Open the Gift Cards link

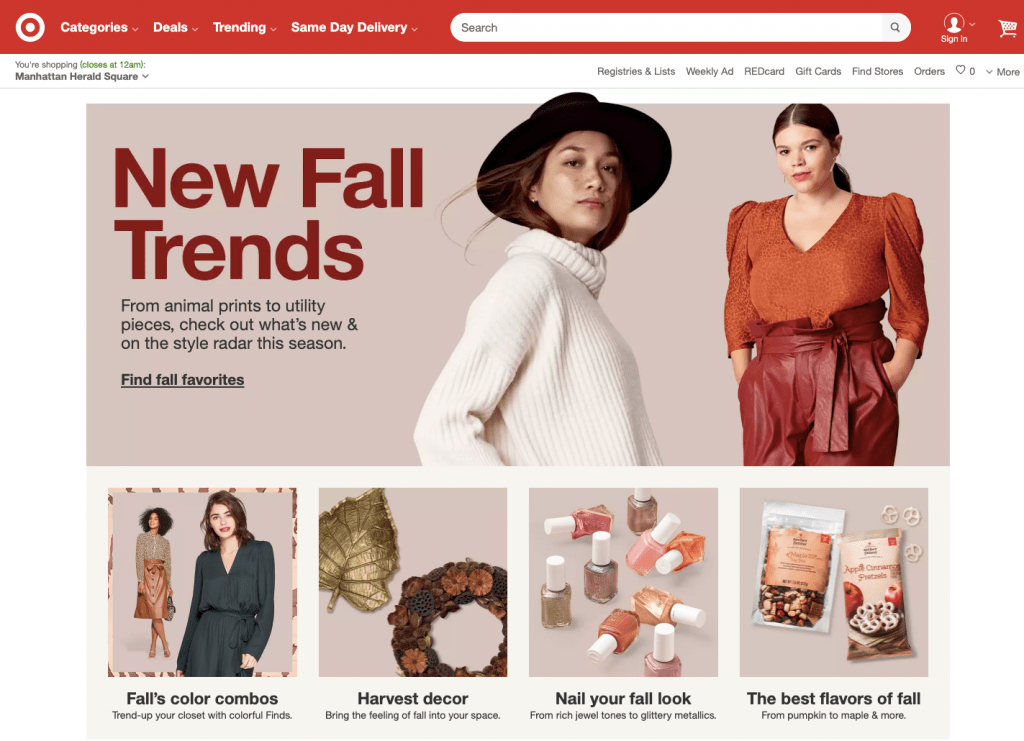[x=818, y=71]
